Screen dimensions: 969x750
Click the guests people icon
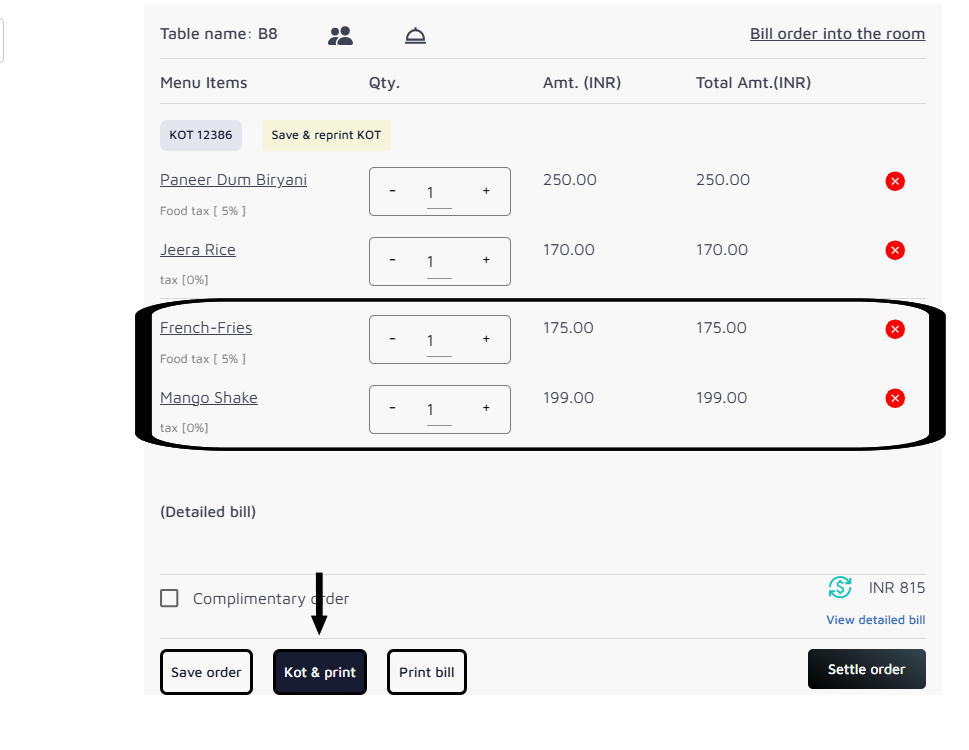340,36
